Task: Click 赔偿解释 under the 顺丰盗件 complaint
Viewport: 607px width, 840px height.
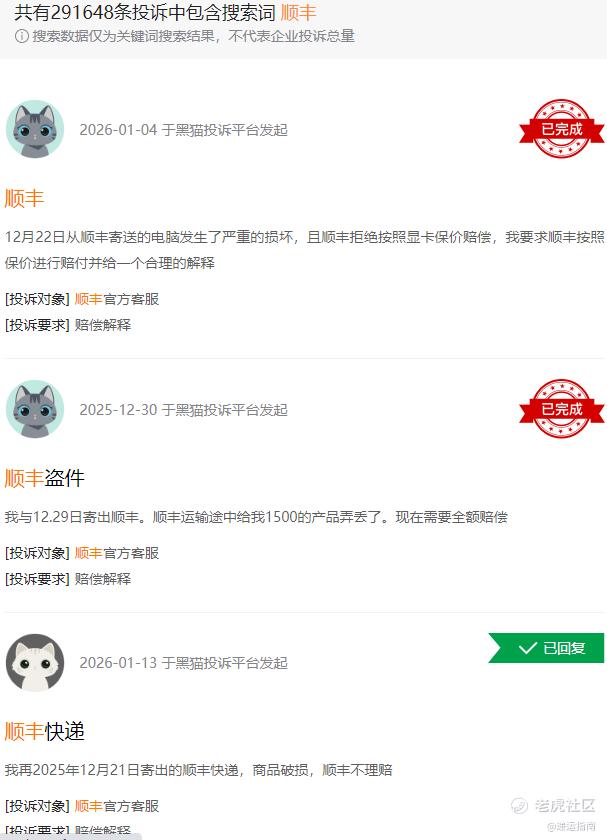Action: click(103, 579)
